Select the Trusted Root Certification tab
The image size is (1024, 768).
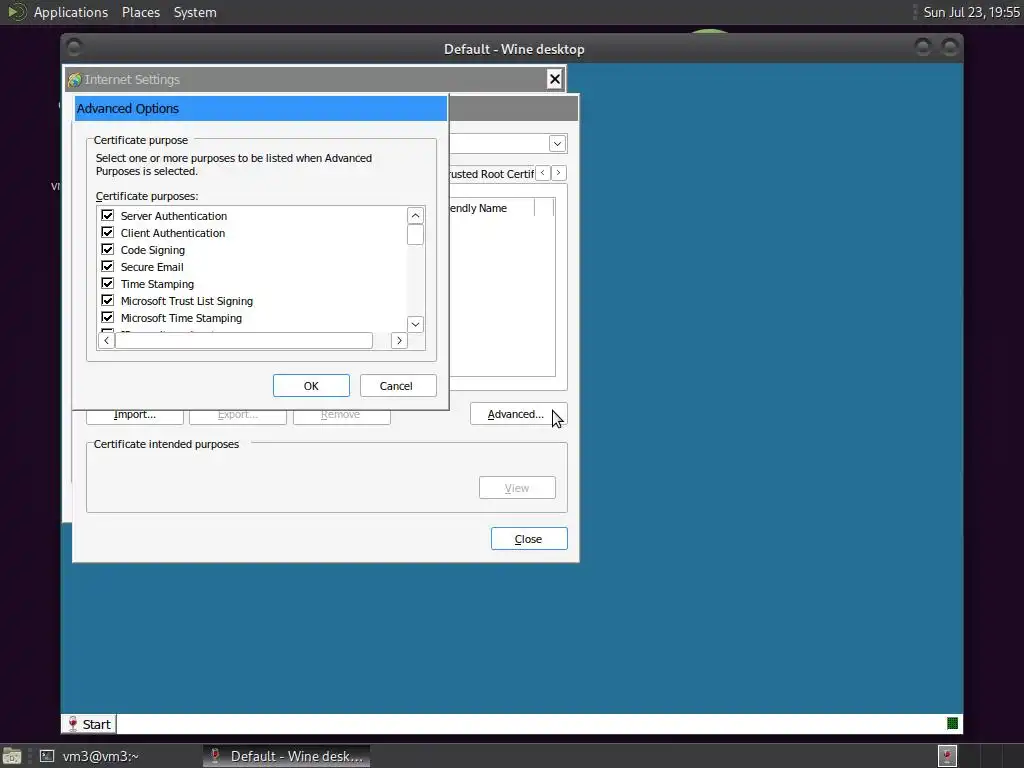[x=491, y=174]
